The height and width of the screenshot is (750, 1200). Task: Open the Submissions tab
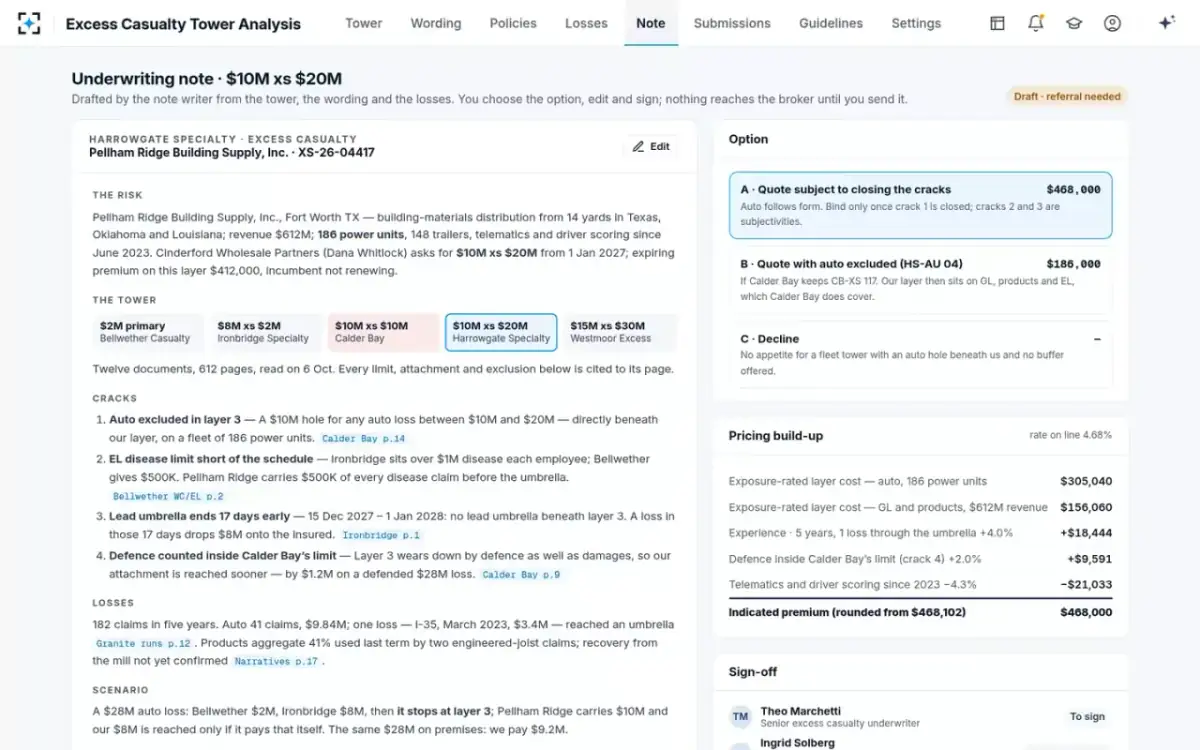[x=732, y=23]
